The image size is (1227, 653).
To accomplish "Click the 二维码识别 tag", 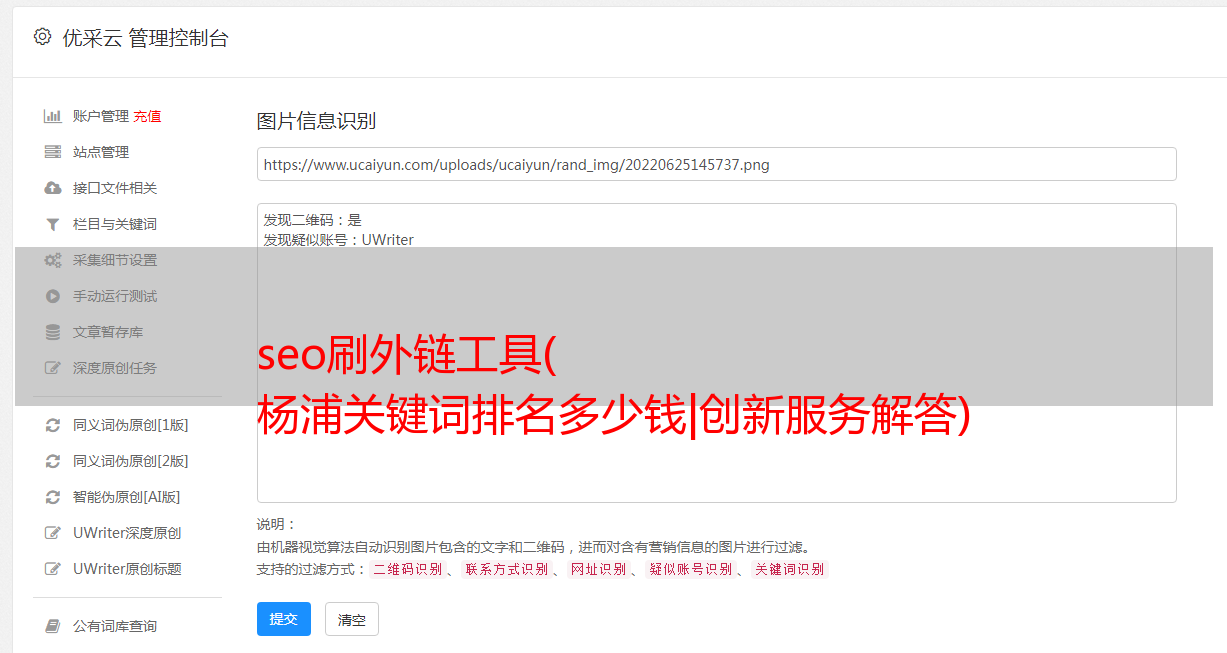I will pyautogui.click(x=408, y=569).
